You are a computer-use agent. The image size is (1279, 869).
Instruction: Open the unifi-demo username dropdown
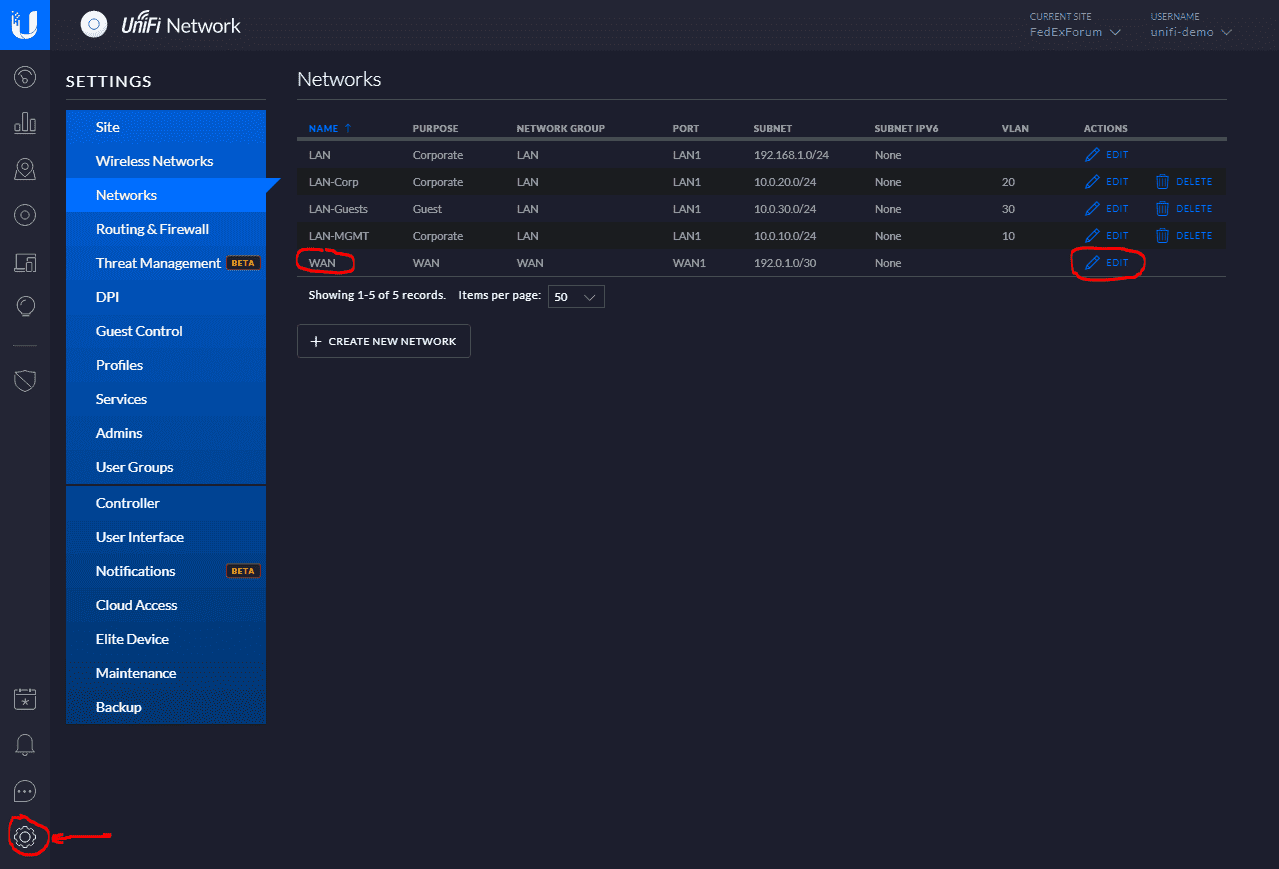(x=1190, y=32)
